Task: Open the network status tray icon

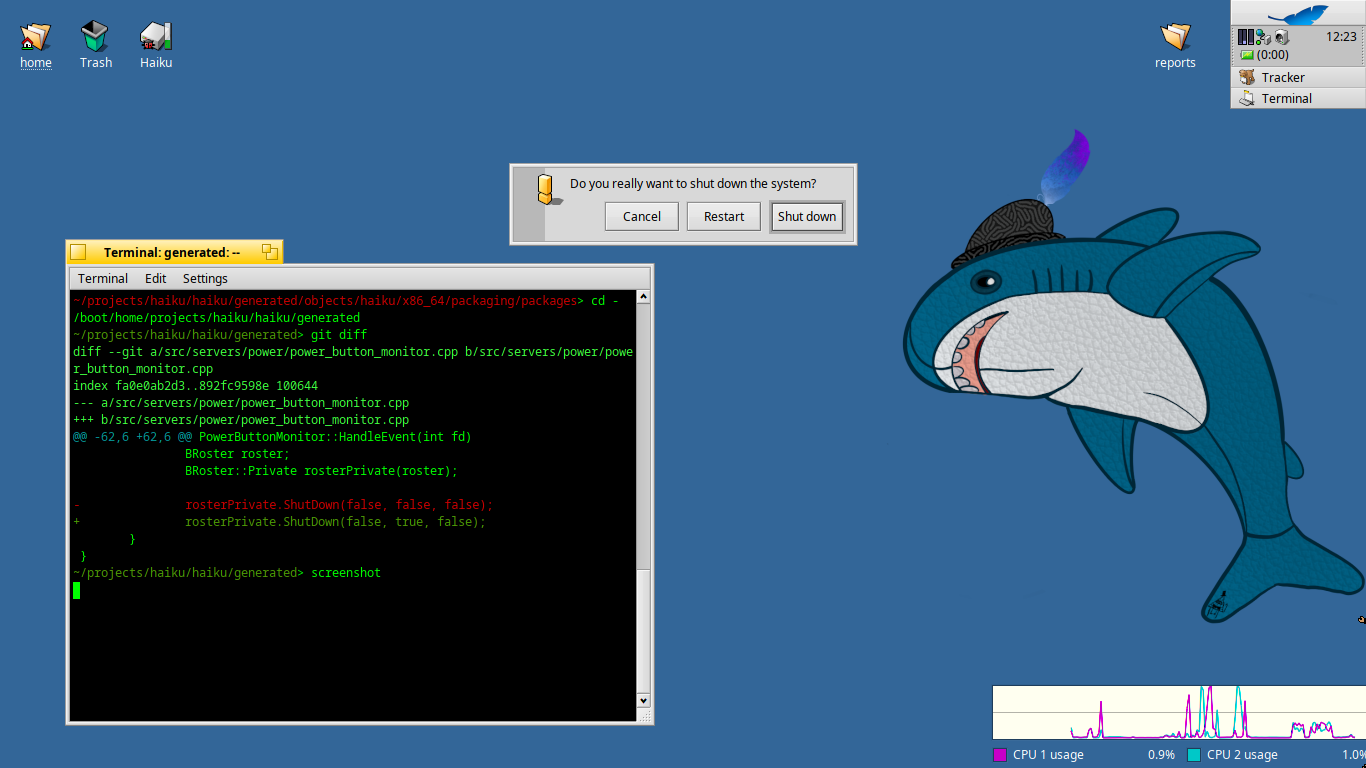Action: coord(1262,37)
